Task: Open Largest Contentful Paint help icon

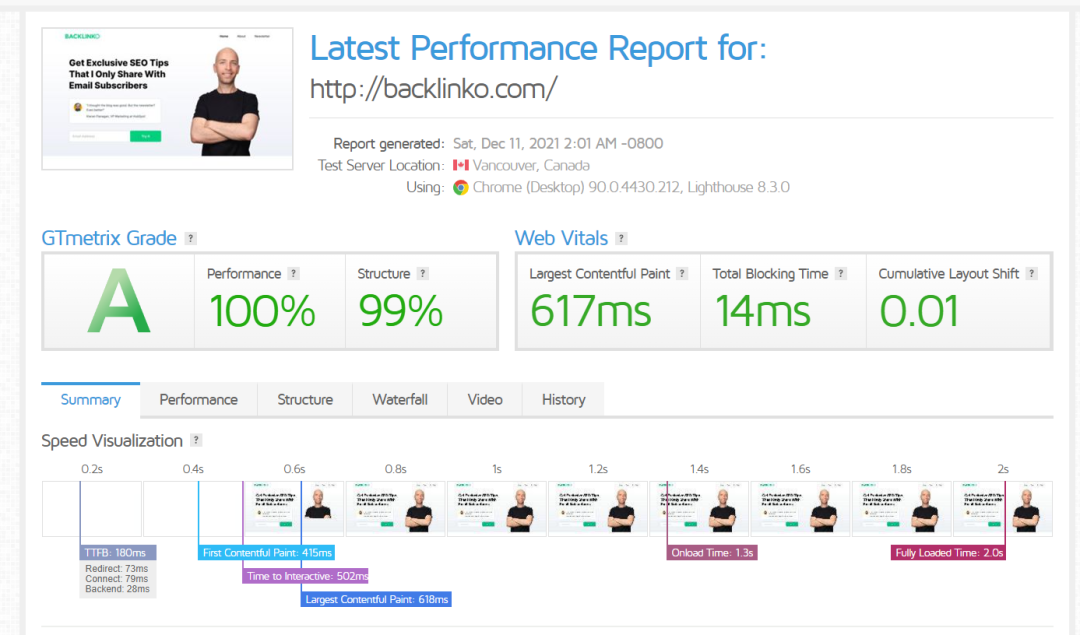Action: coord(682,274)
